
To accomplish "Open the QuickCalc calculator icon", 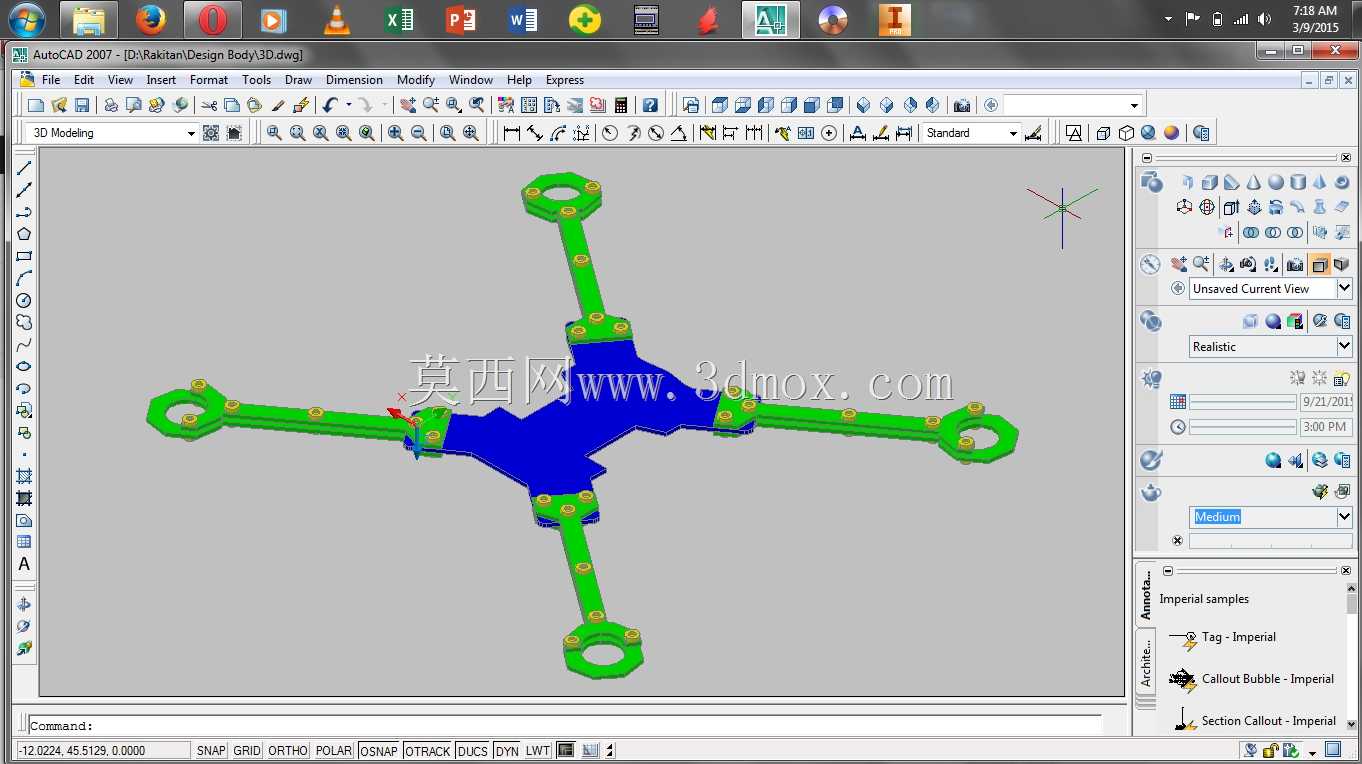I will (x=621, y=105).
